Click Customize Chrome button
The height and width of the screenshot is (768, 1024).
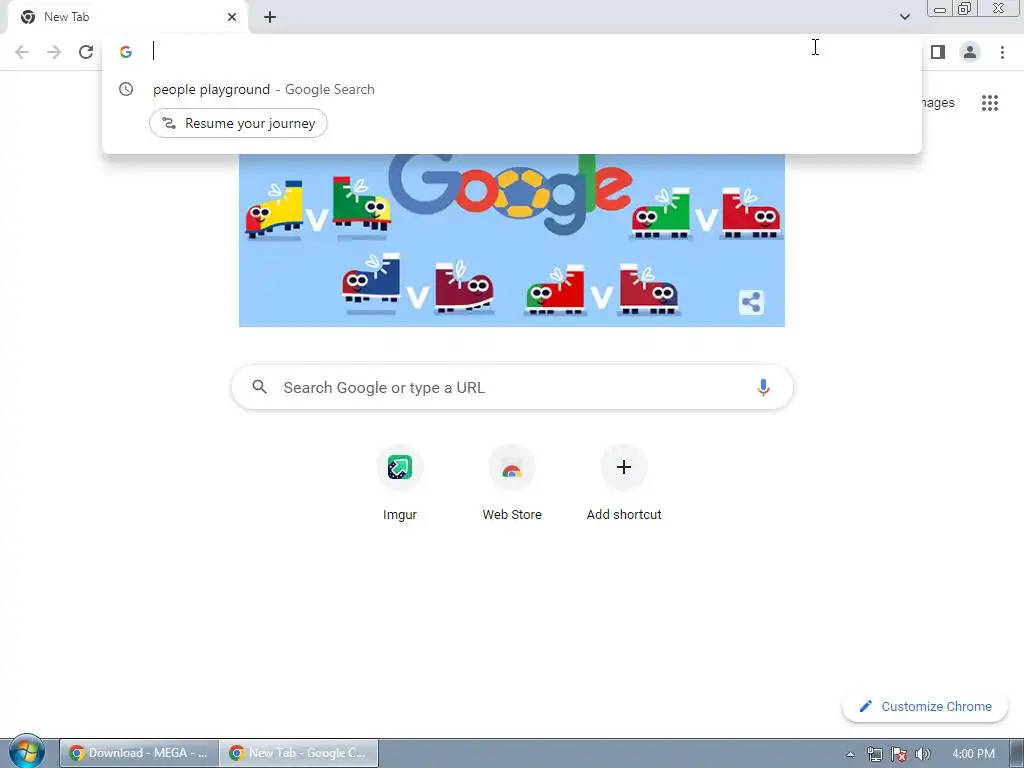tap(925, 707)
